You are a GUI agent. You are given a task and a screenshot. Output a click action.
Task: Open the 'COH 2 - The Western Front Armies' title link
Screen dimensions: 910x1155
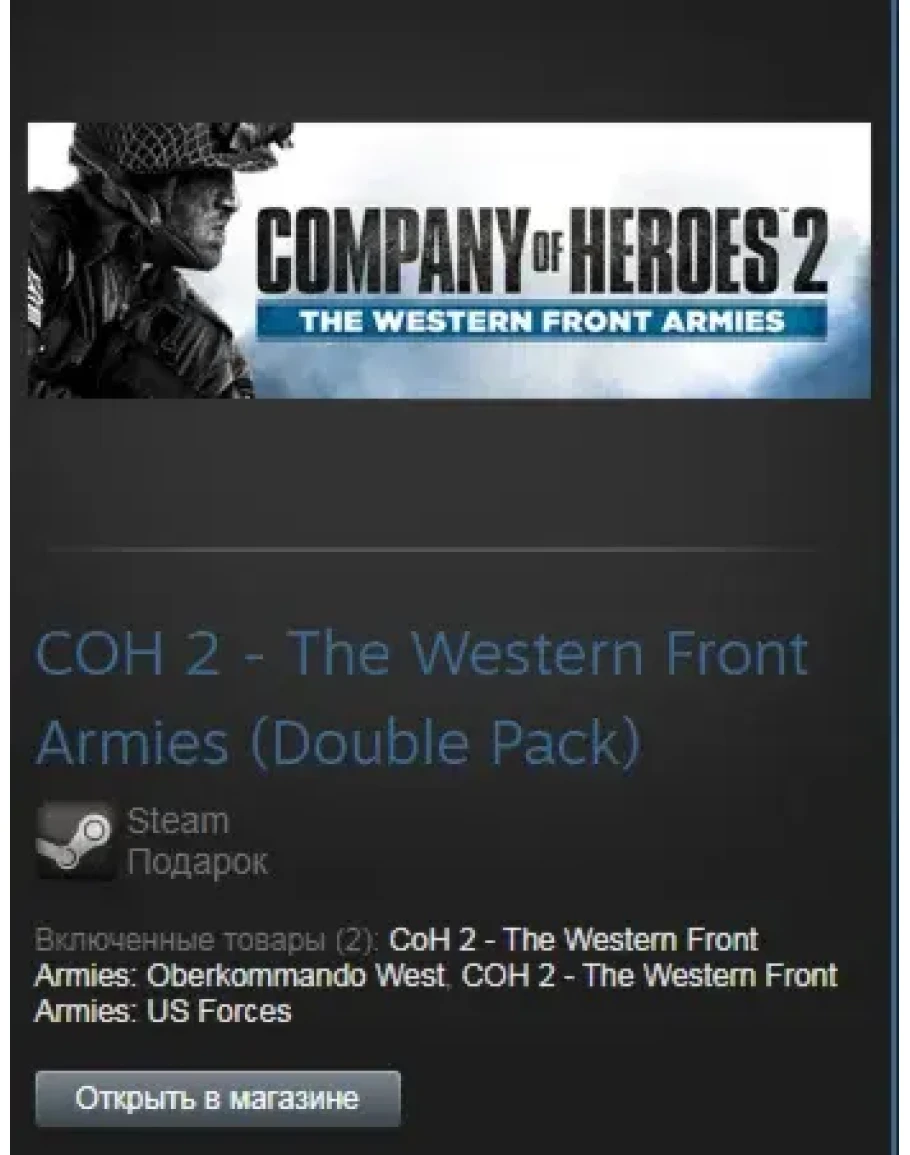(x=421, y=697)
